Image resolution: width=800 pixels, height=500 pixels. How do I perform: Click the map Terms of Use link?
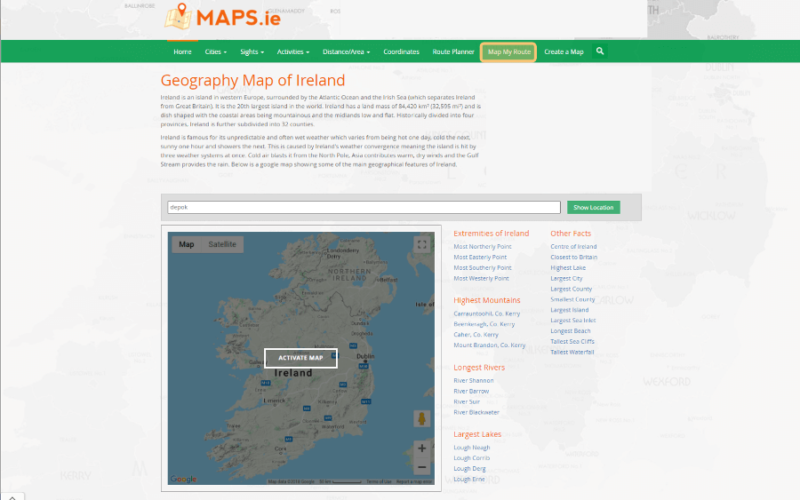point(379,482)
